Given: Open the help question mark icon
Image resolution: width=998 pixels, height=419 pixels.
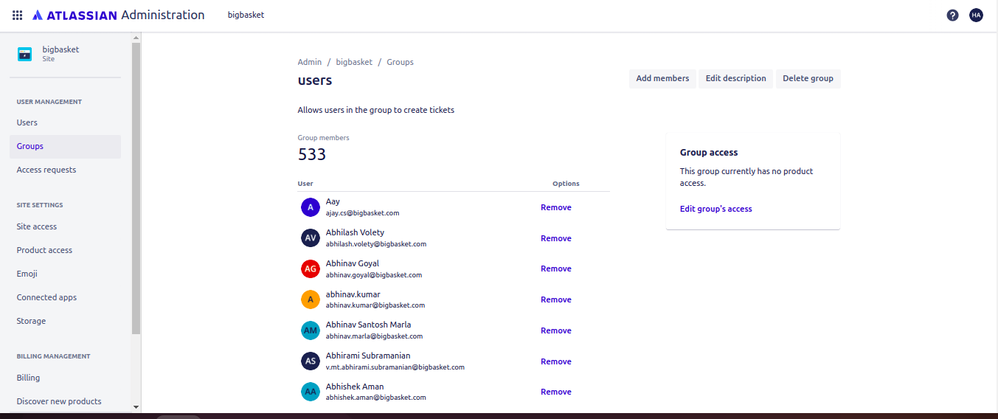Looking at the screenshot, I should (952, 15).
